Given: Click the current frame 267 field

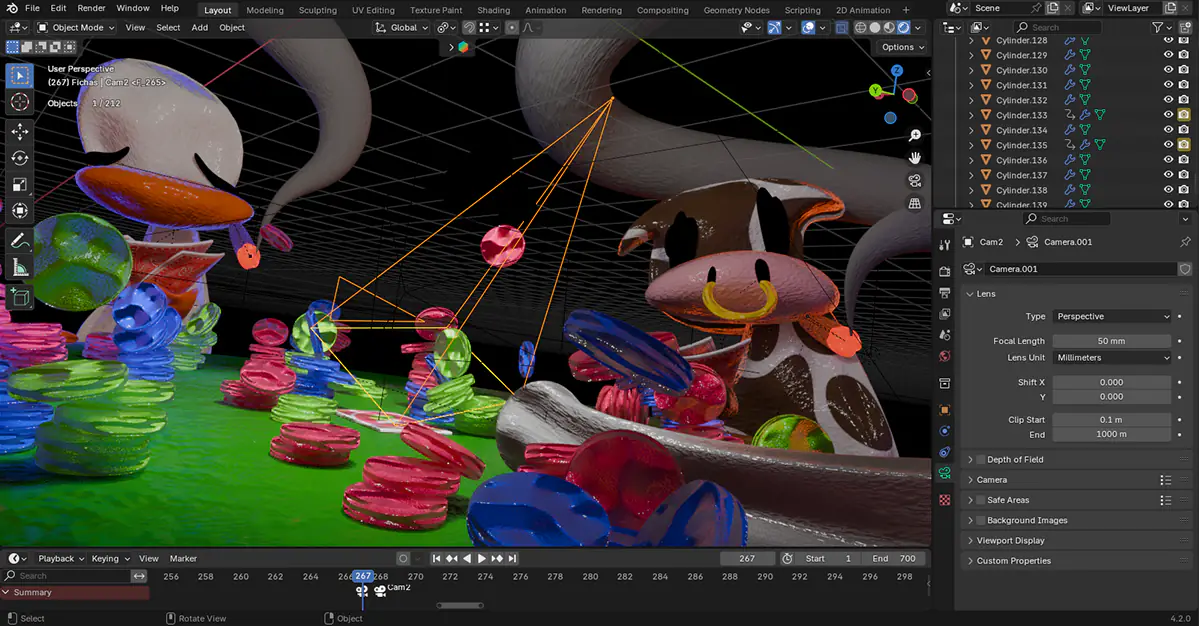Looking at the screenshot, I should point(747,558).
